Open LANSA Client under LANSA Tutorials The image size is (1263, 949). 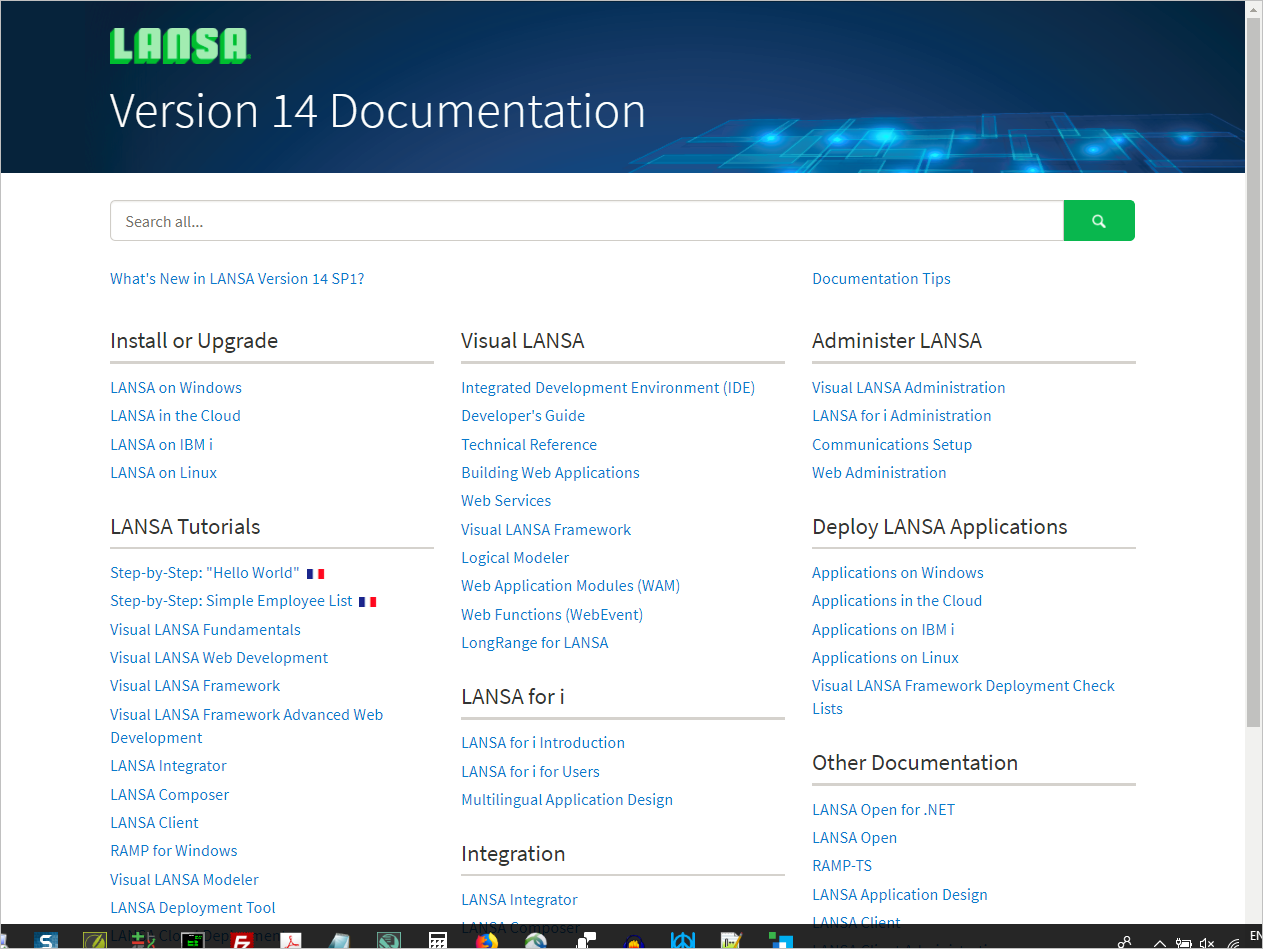[154, 823]
